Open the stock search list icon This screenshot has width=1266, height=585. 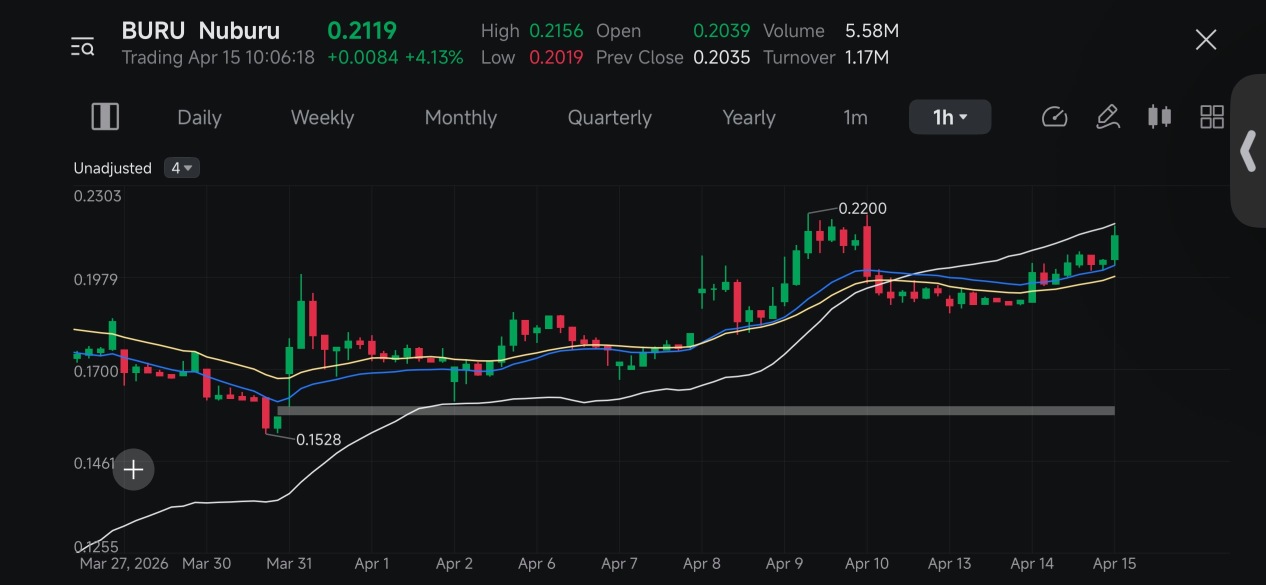[82, 46]
